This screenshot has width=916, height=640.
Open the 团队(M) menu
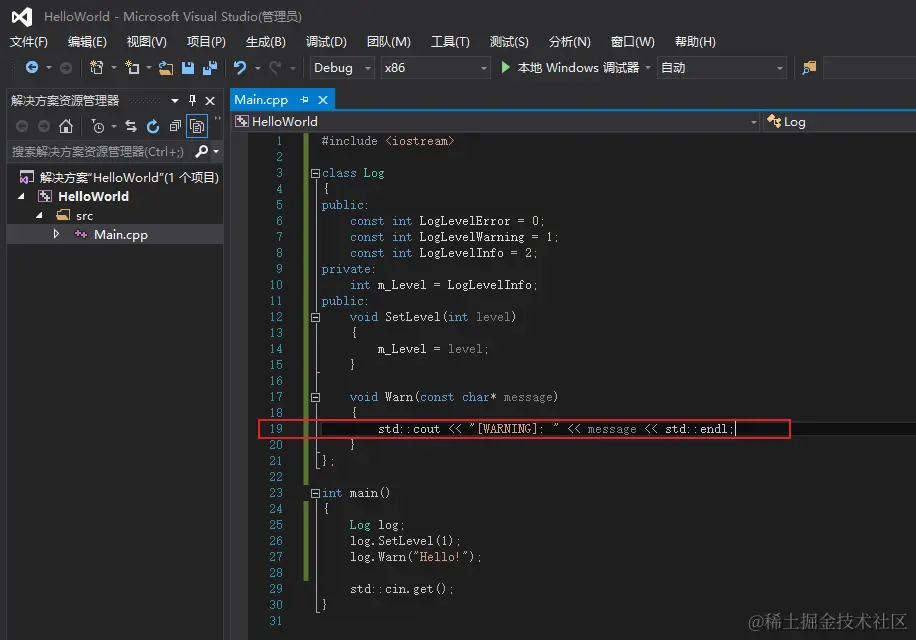pyautogui.click(x=388, y=41)
